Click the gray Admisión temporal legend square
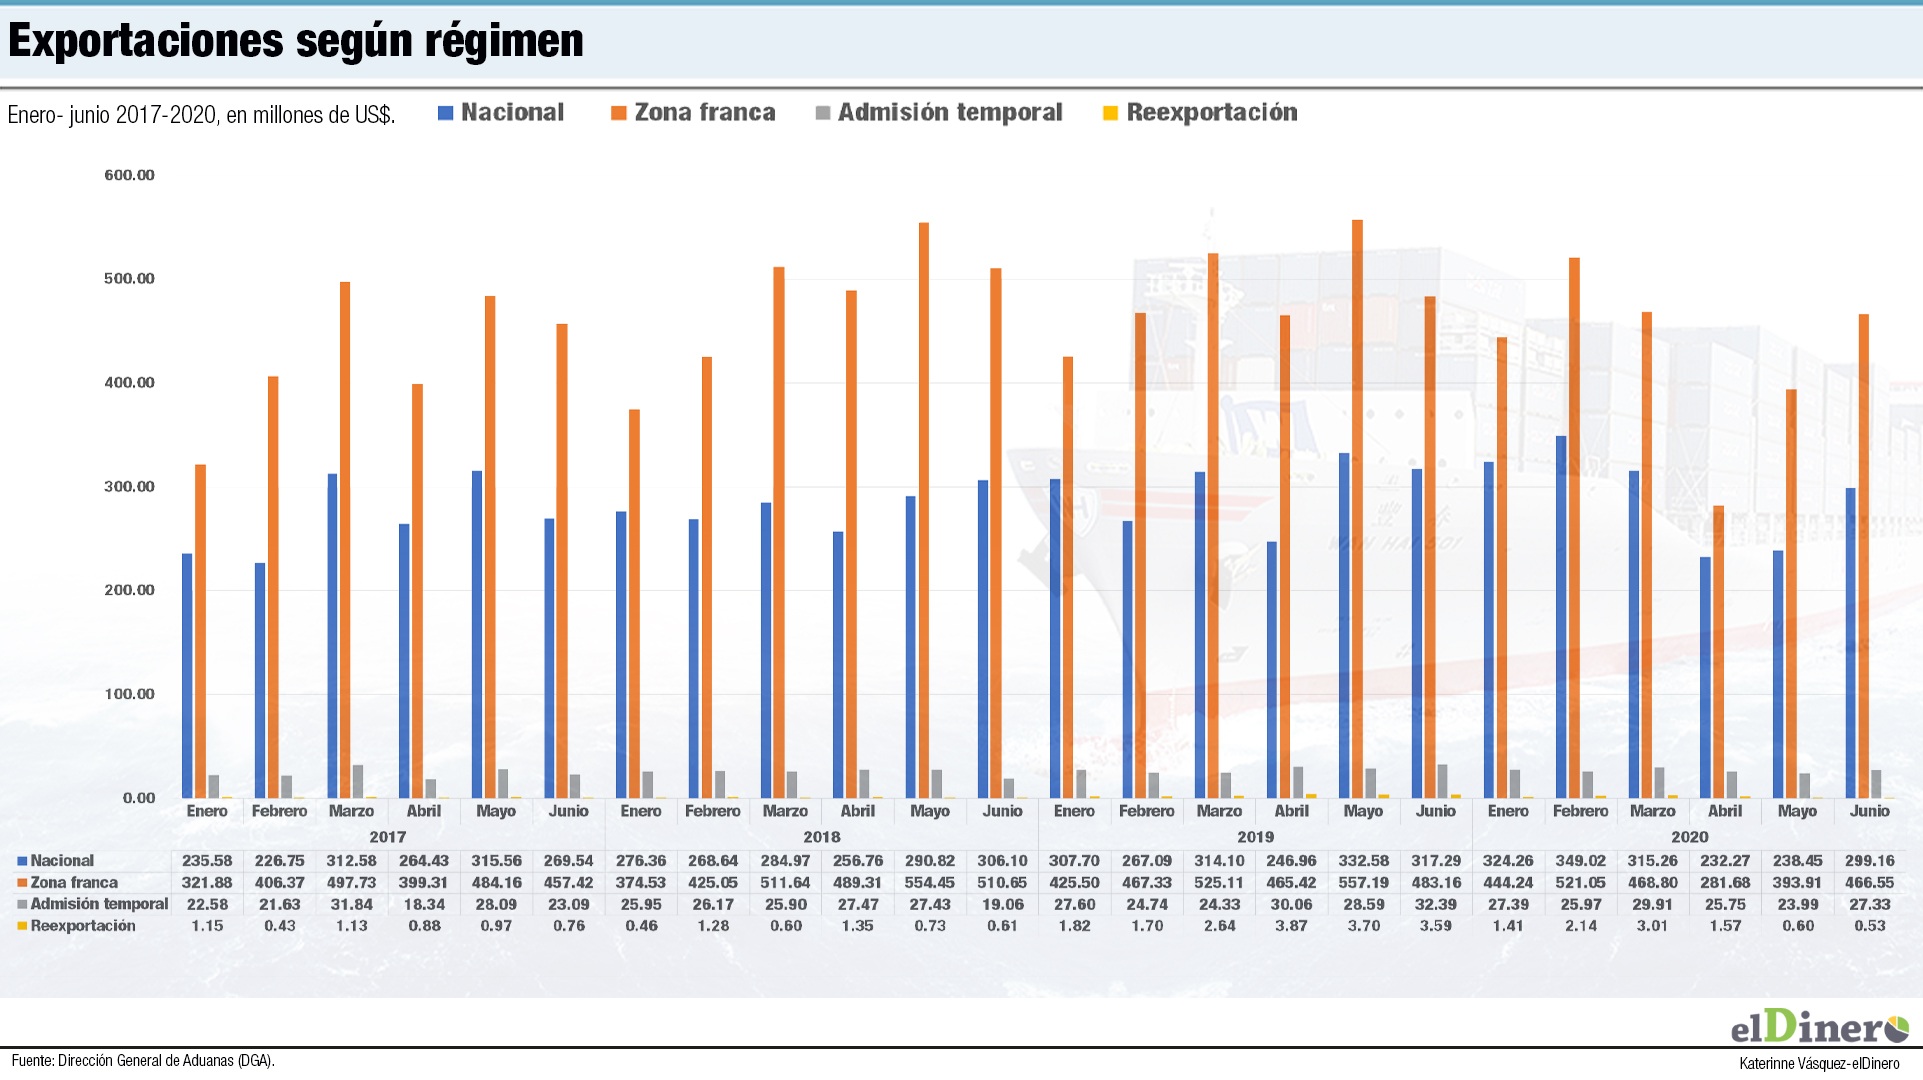 pyautogui.click(x=823, y=113)
